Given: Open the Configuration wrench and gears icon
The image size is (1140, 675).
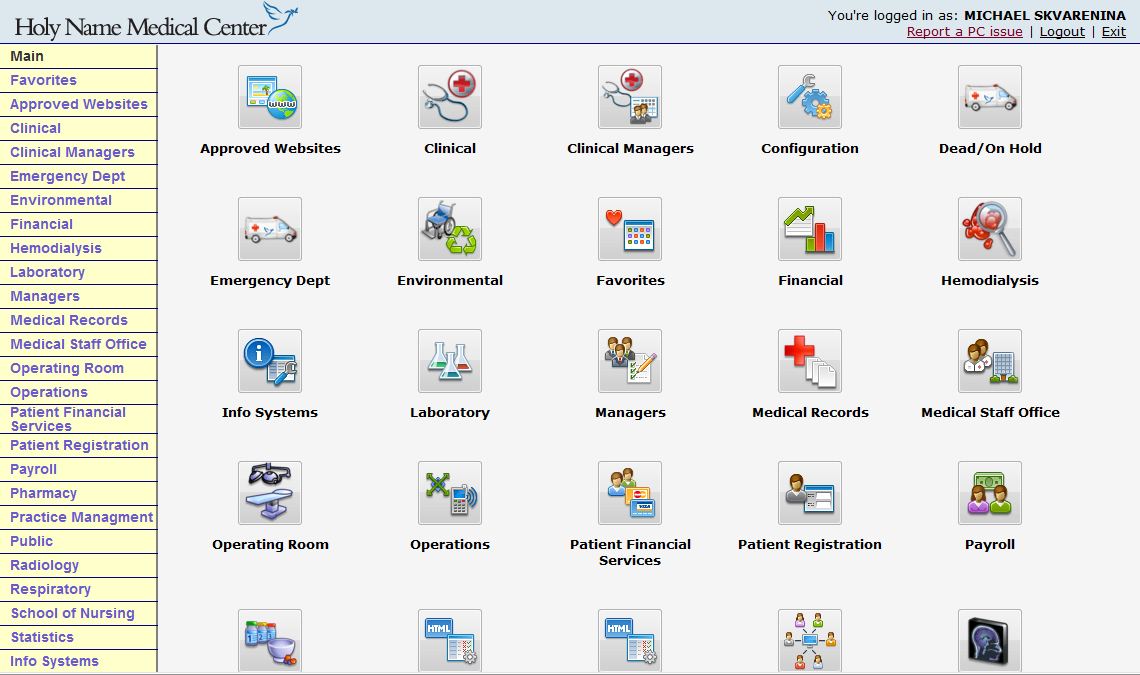Looking at the screenshot, I should coord(810,97).
